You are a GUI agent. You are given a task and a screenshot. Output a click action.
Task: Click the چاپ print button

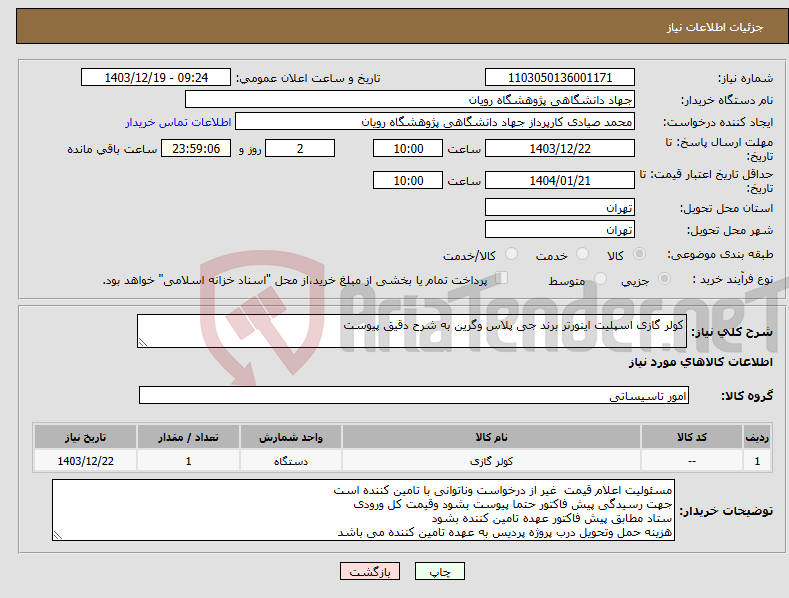pos(440,571)
